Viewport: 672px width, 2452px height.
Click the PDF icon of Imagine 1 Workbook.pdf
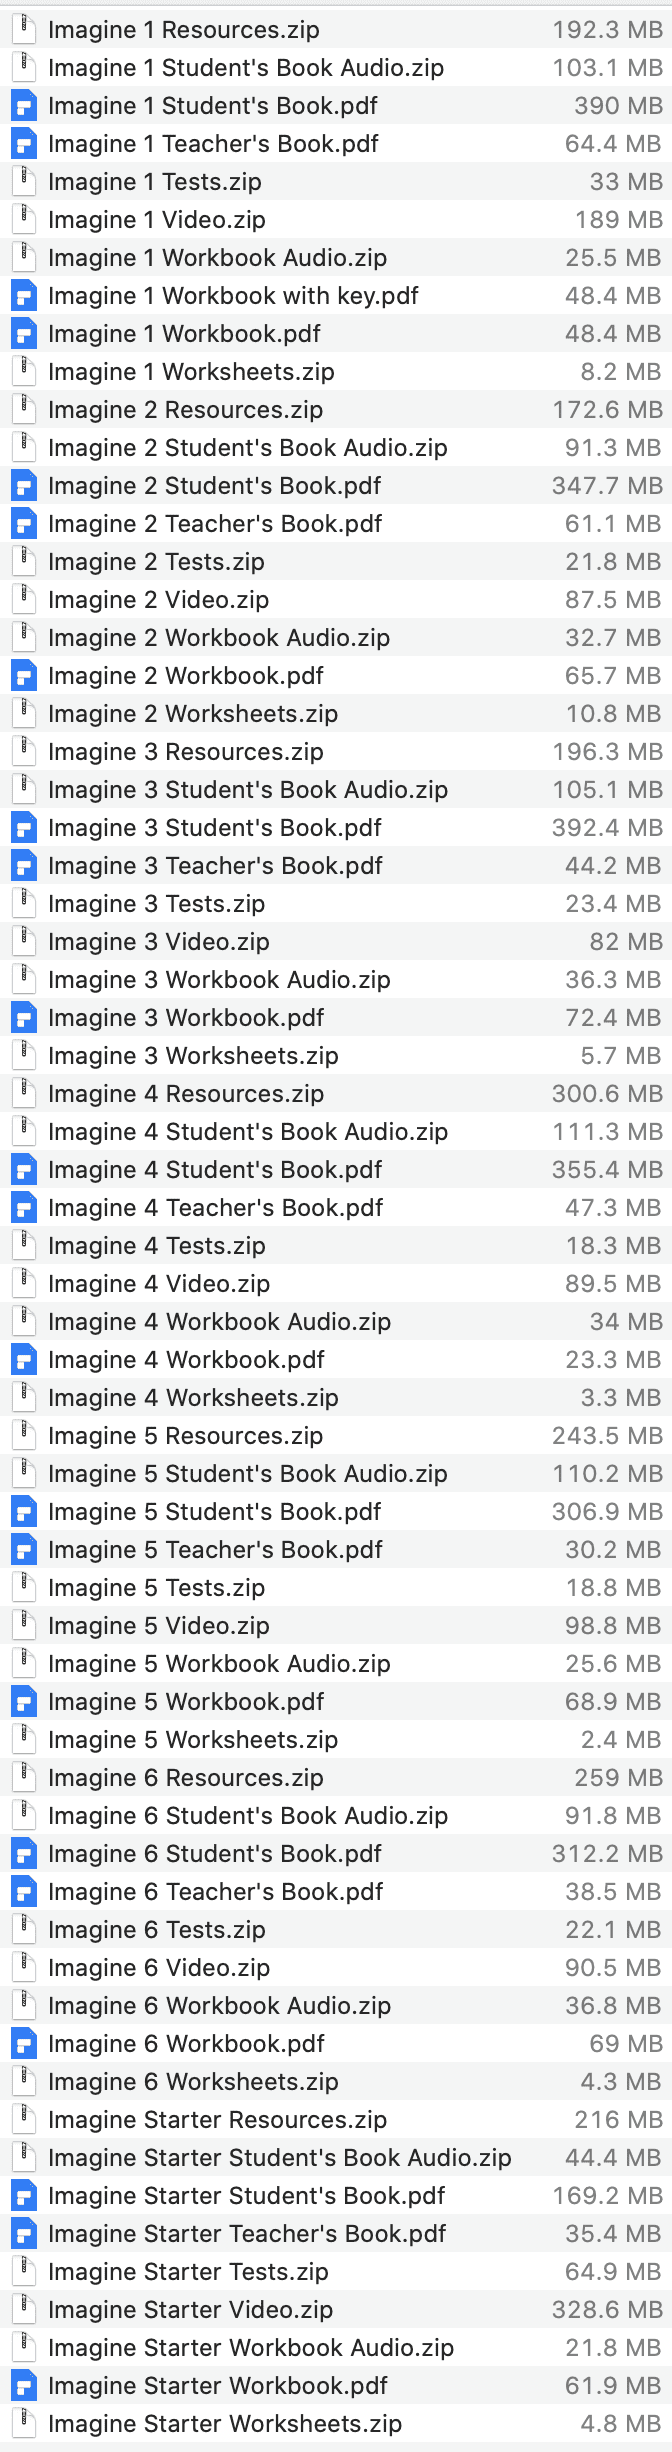tap(23, 334)
